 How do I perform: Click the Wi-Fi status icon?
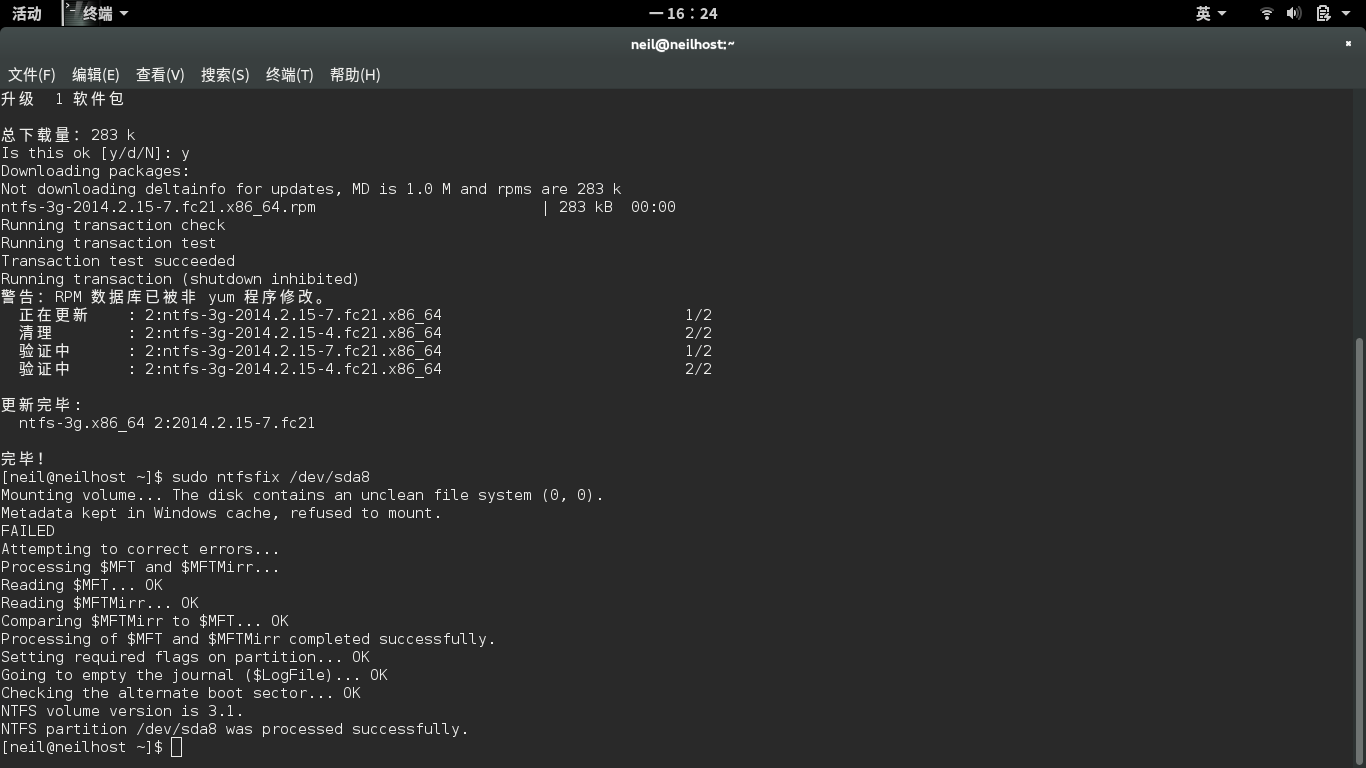tap(1266, 13)
